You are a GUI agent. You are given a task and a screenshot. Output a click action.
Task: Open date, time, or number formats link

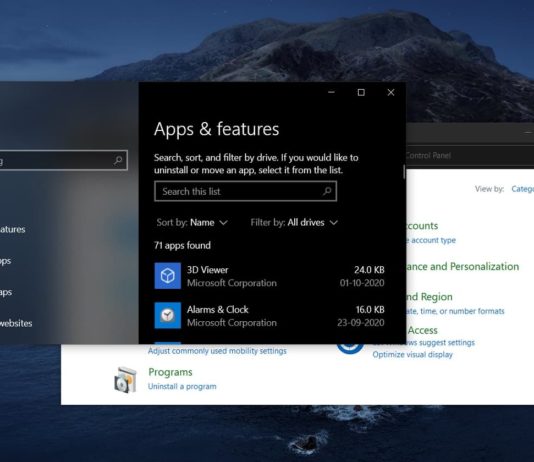pyautogui.click(x=455, y=311)
